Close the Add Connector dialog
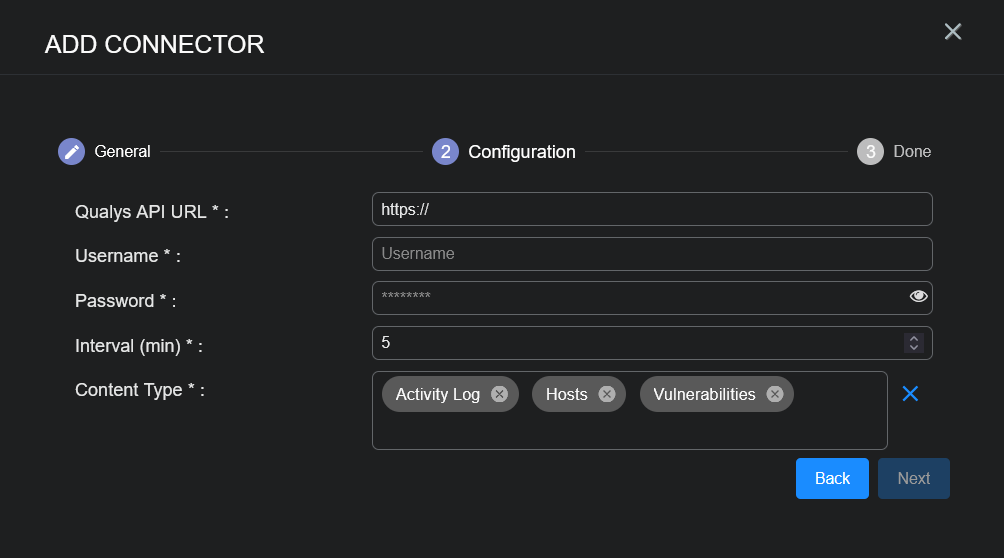 pyautogui.click(x=953, y=32)
